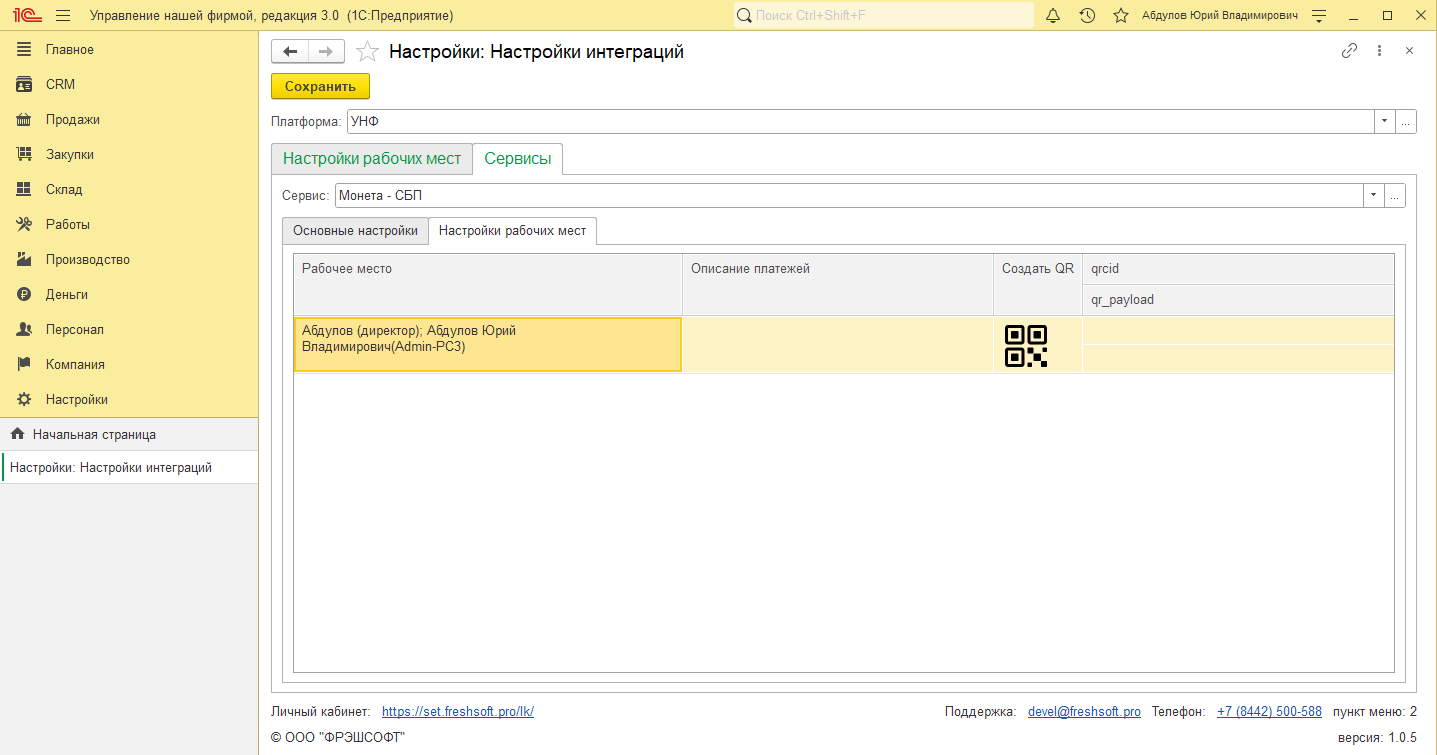This screenshot has width=1437, height=755.
Task: Expand the Платформа dropdown arrow
Action: [1384, 121]
